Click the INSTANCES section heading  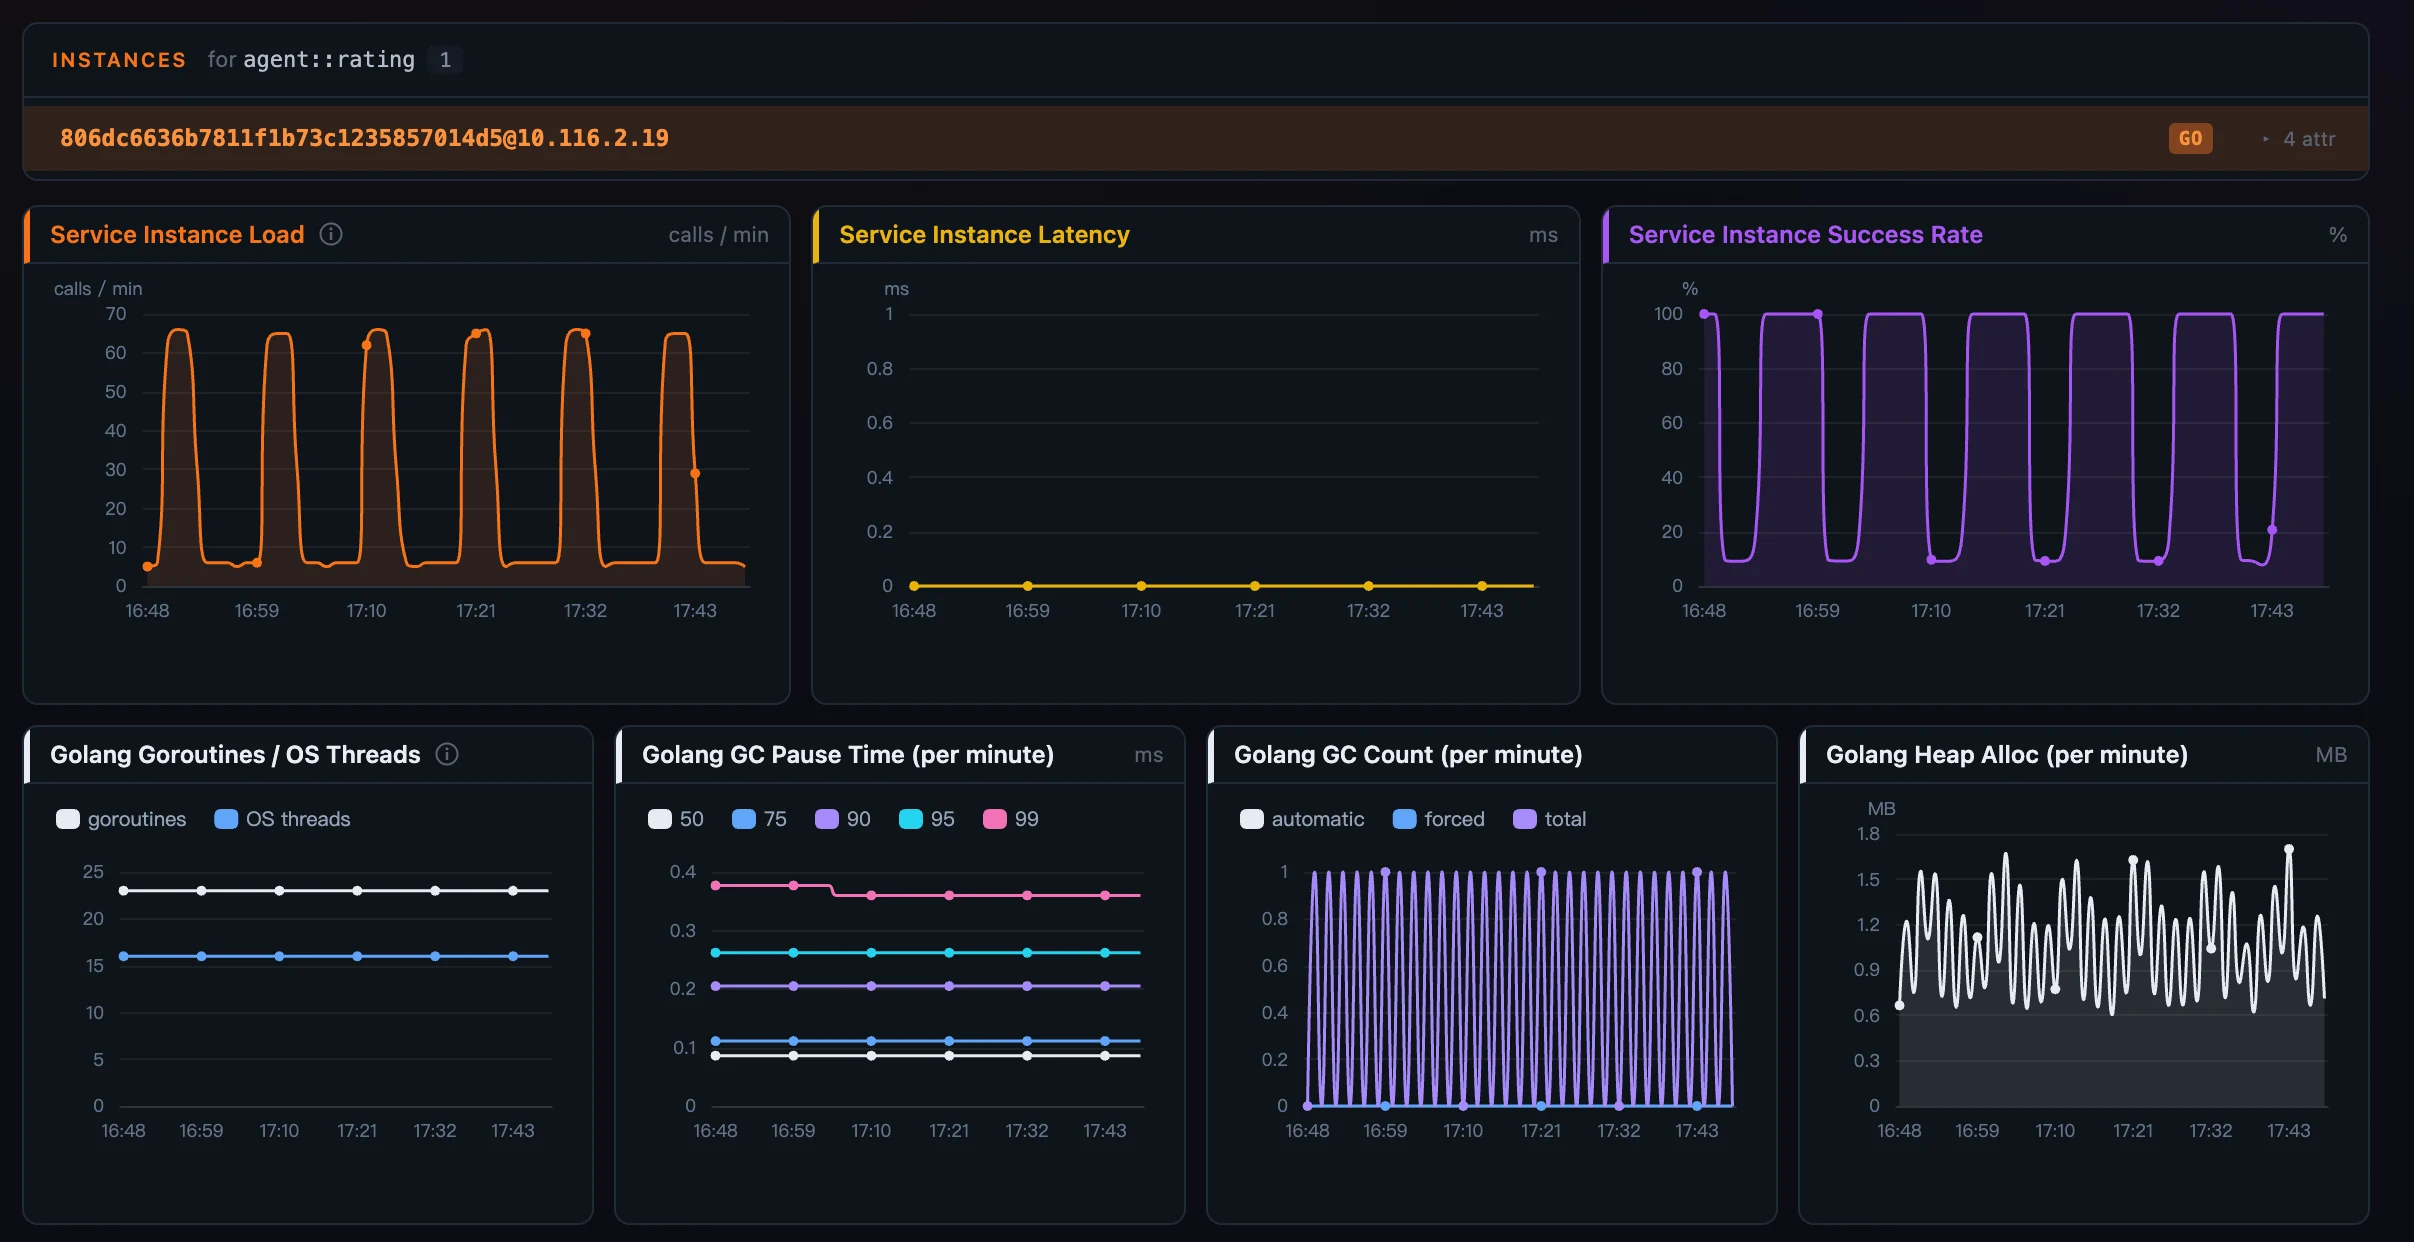(119, 60)
